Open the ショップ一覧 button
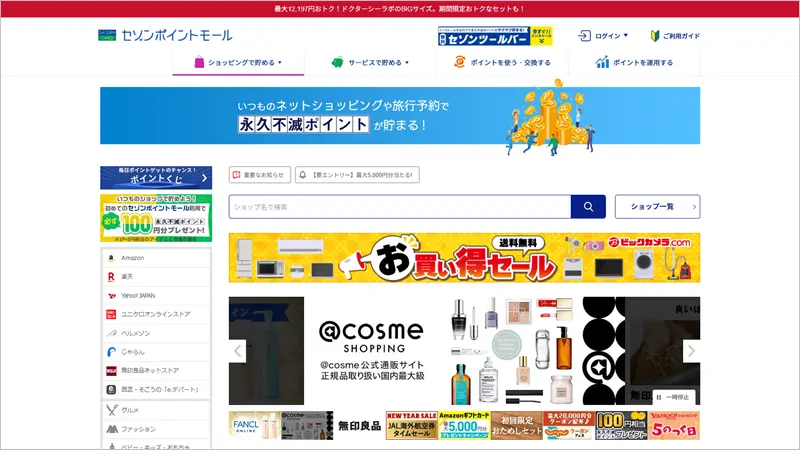This screenshot has width=800, height=450. point(658,207)
